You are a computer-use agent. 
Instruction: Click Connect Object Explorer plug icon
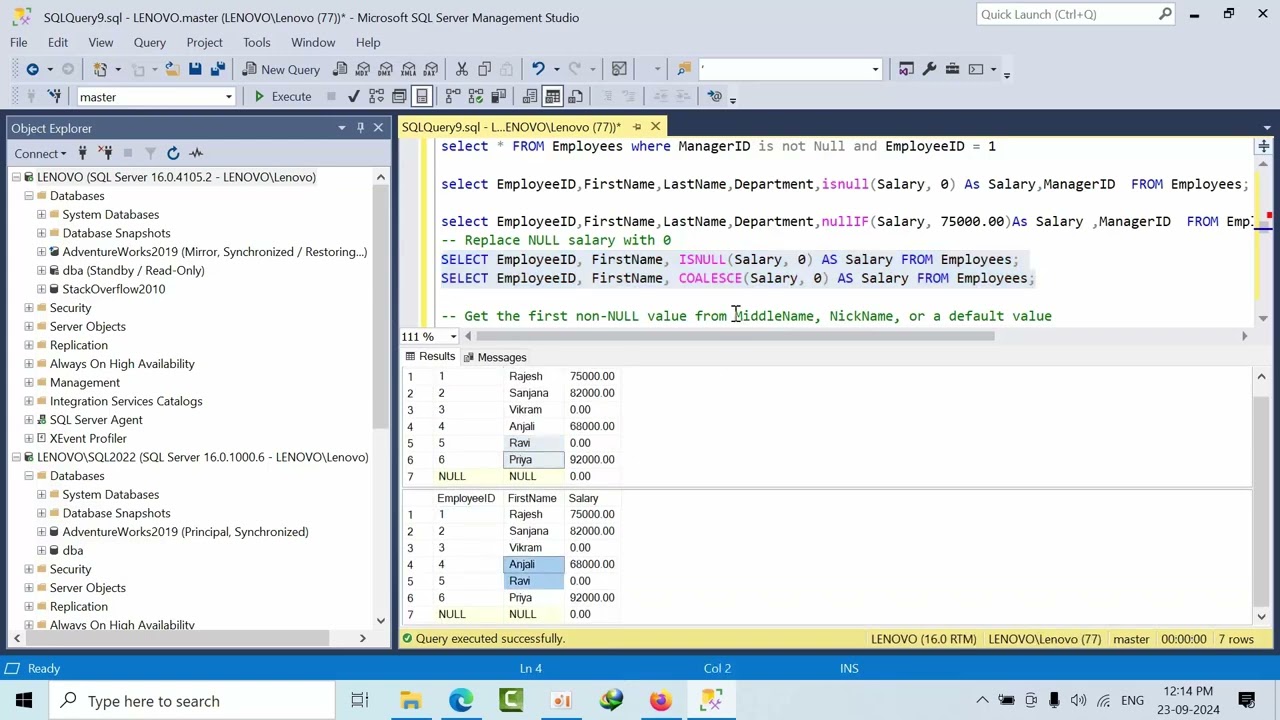pos(83,153)
